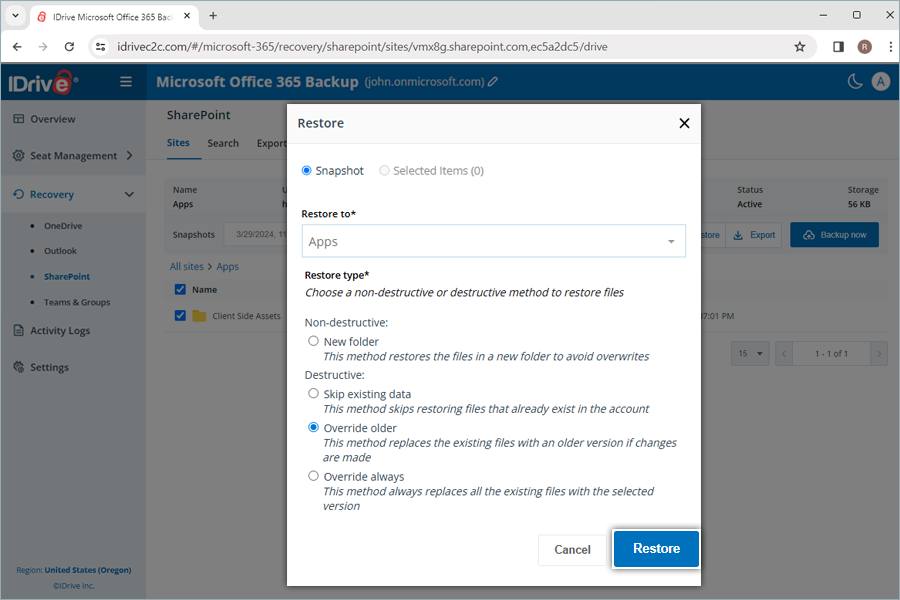Screen dimensions: 900x600
Task: Open the Restore to Apps dropdown
Action: pos(673,241)
